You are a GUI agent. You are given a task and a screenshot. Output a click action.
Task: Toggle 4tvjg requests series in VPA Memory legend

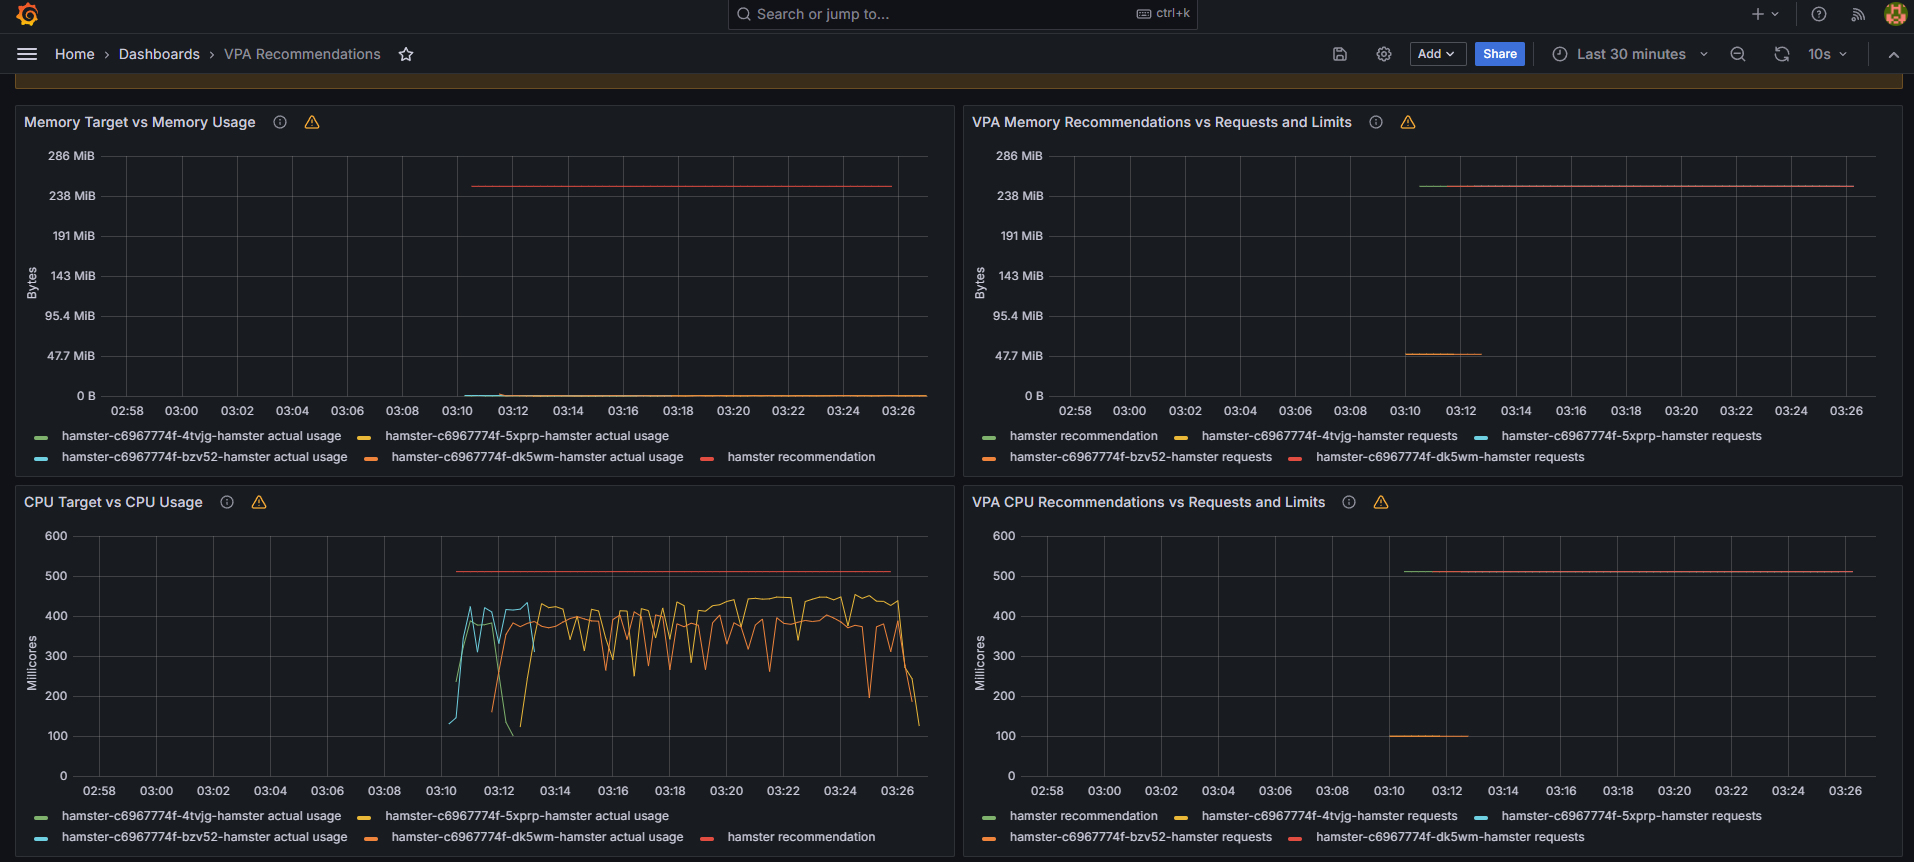click(1330, 436)
